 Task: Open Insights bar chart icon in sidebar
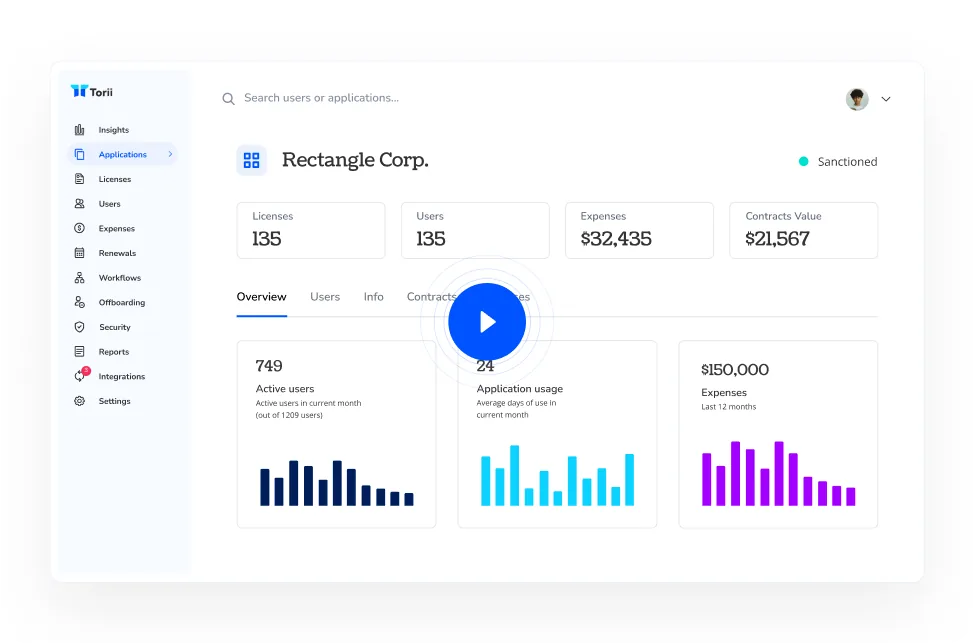(x=79, y=130)
